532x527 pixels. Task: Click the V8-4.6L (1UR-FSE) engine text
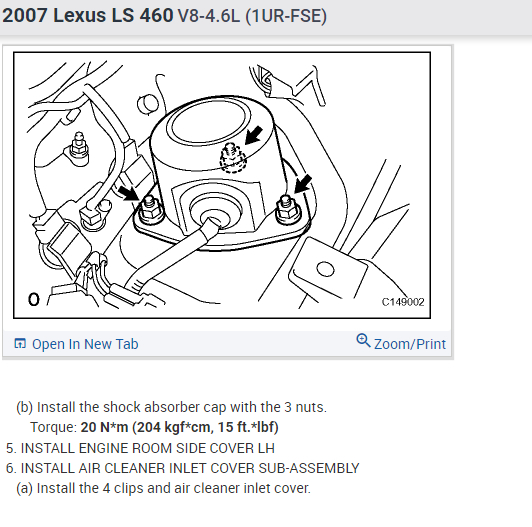252,16
